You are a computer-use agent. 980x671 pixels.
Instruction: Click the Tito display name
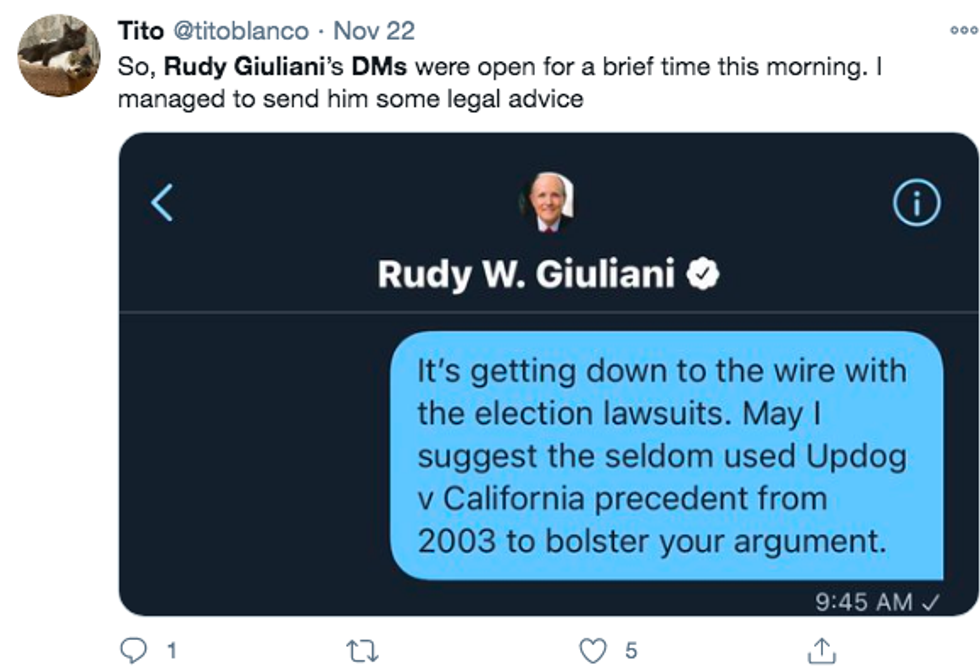141,31
